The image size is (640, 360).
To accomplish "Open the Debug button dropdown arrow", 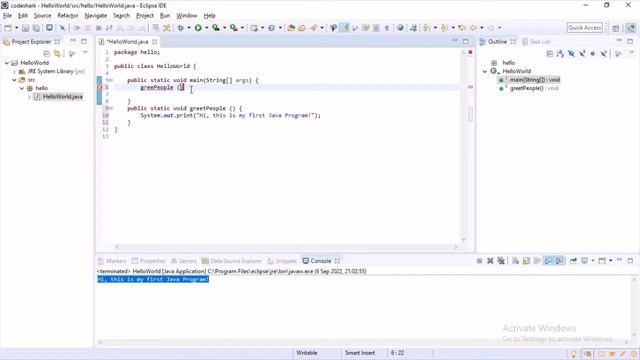I will click(189, 28).
